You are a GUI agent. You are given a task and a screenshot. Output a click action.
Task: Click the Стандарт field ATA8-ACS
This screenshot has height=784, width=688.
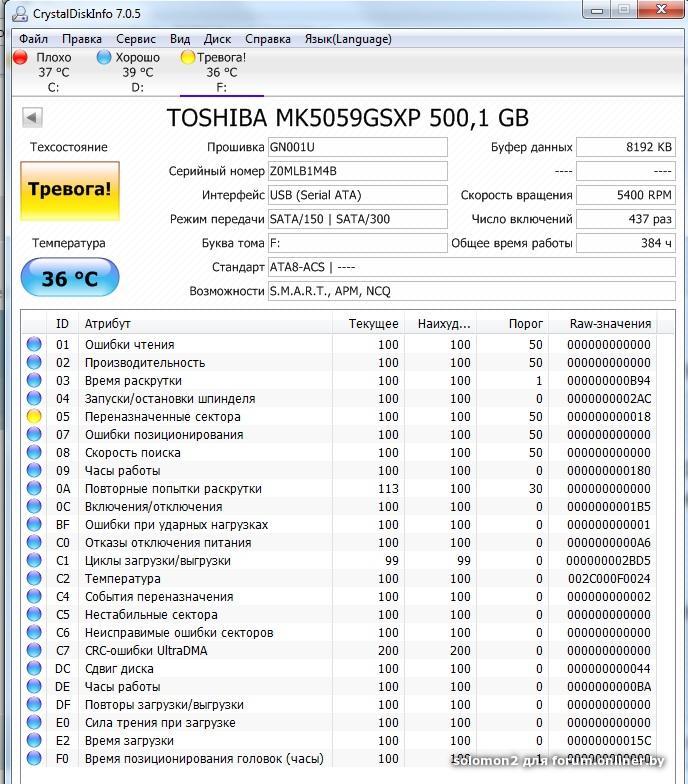[x=472, y=267]
